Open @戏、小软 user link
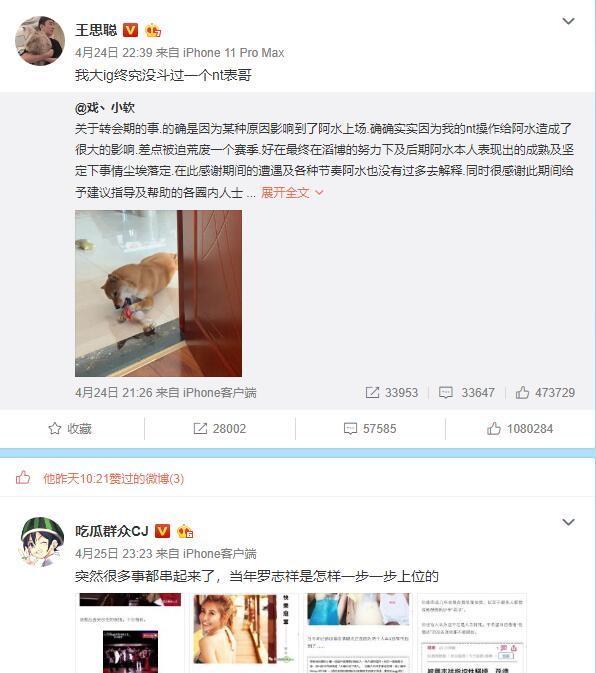 click(105, 107)
